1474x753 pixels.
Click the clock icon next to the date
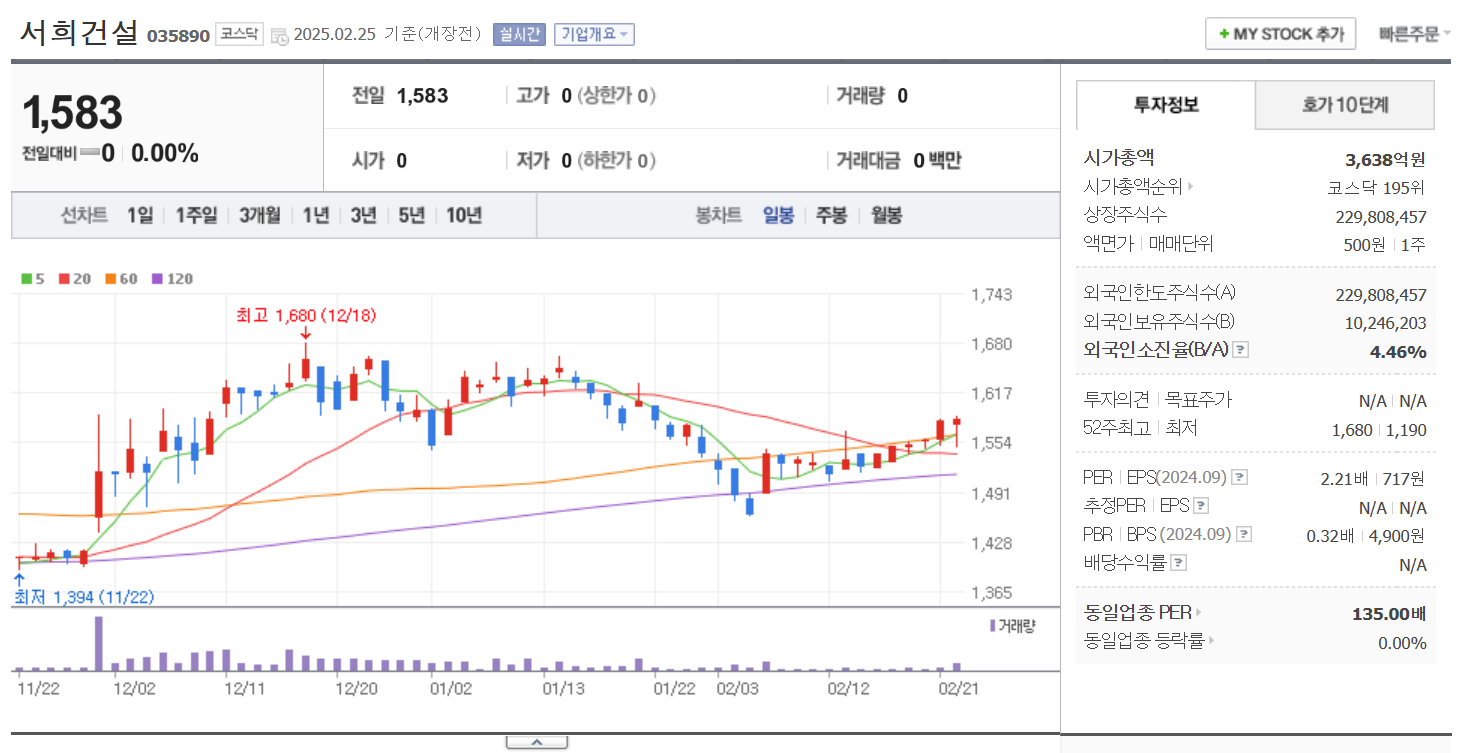click(x=281, y=33)
